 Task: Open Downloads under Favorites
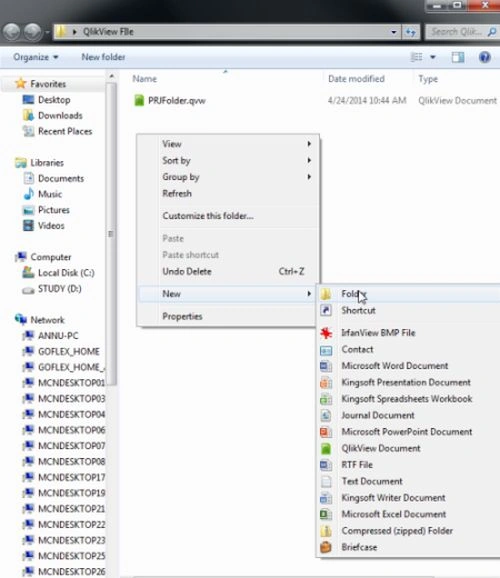[60, 116]
